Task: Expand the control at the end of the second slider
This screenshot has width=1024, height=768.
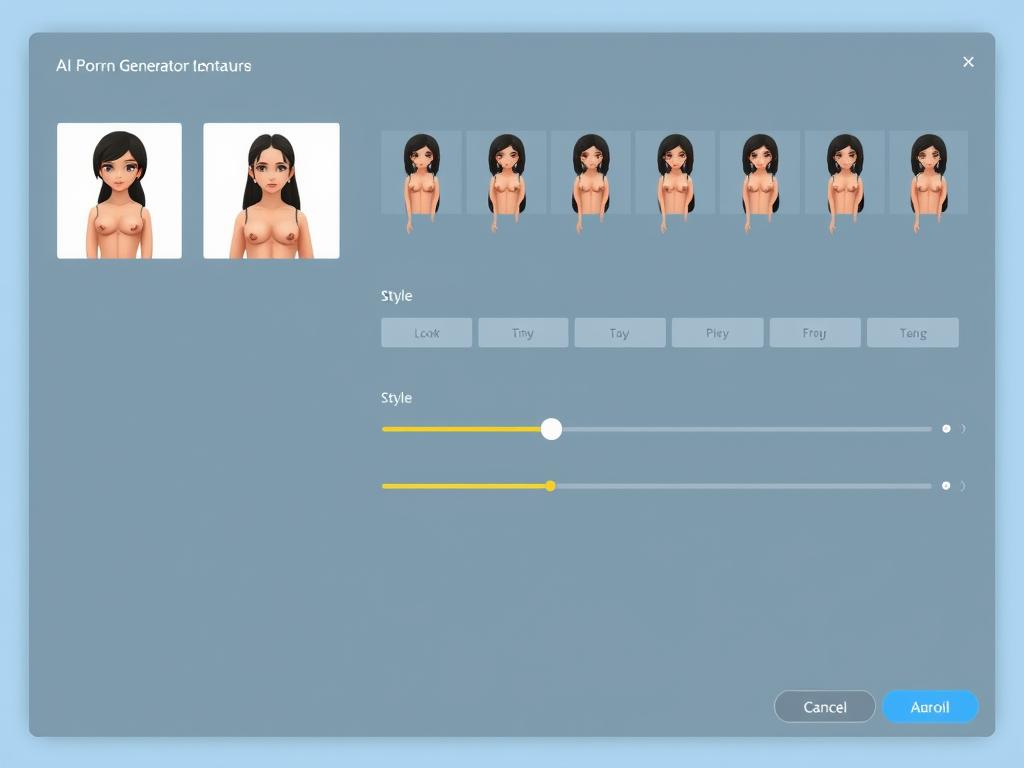Action: (946, 486)
